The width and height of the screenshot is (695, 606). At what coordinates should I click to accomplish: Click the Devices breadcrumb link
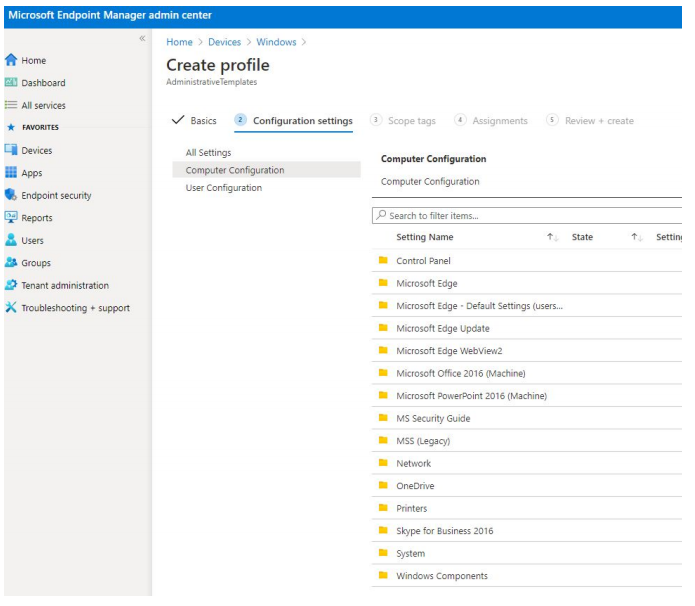[224, 42]
